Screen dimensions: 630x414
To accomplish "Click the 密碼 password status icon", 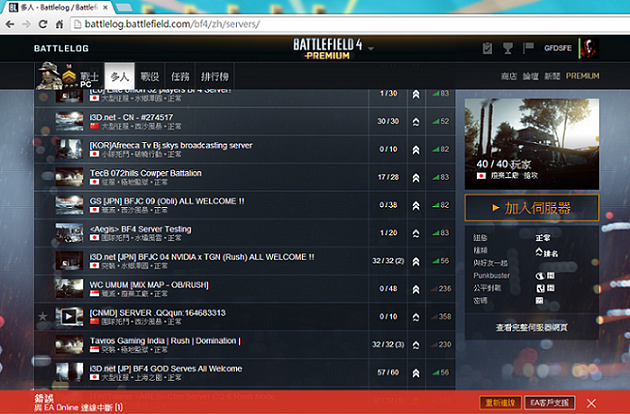I will coord(539,301).
